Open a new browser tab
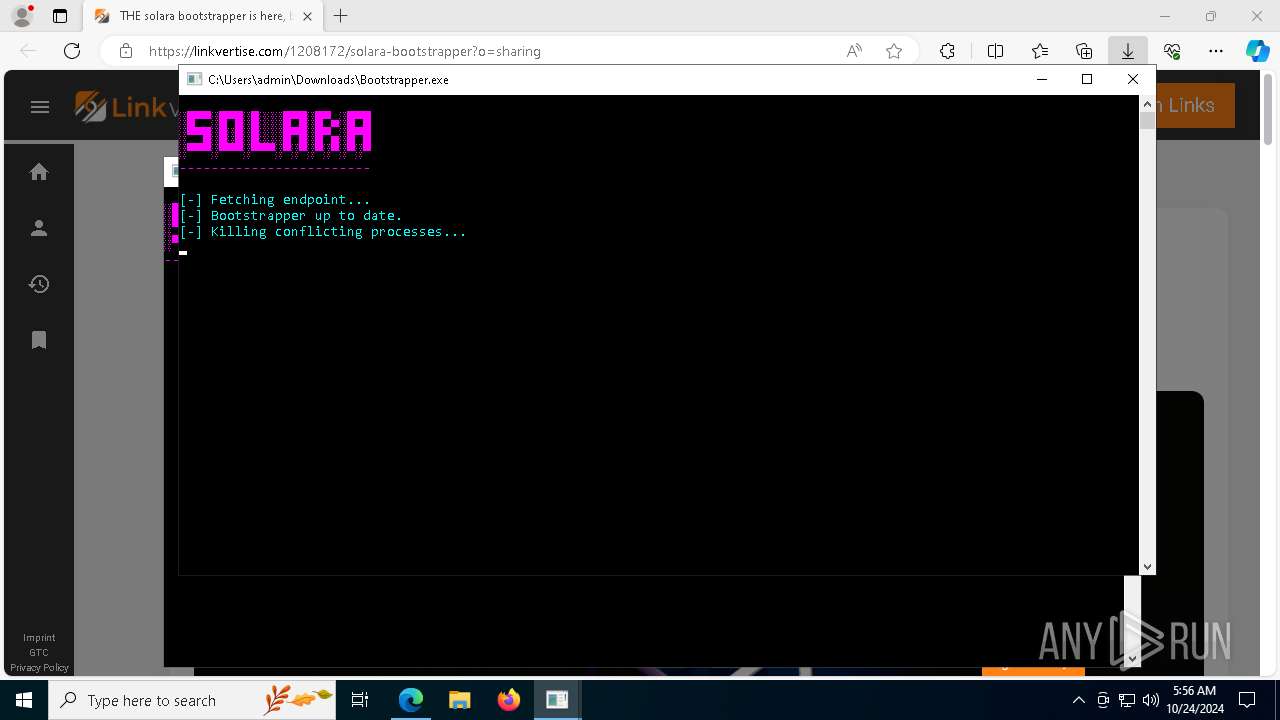The height and width of the screenshot is (720, 1280). (341, 16)
